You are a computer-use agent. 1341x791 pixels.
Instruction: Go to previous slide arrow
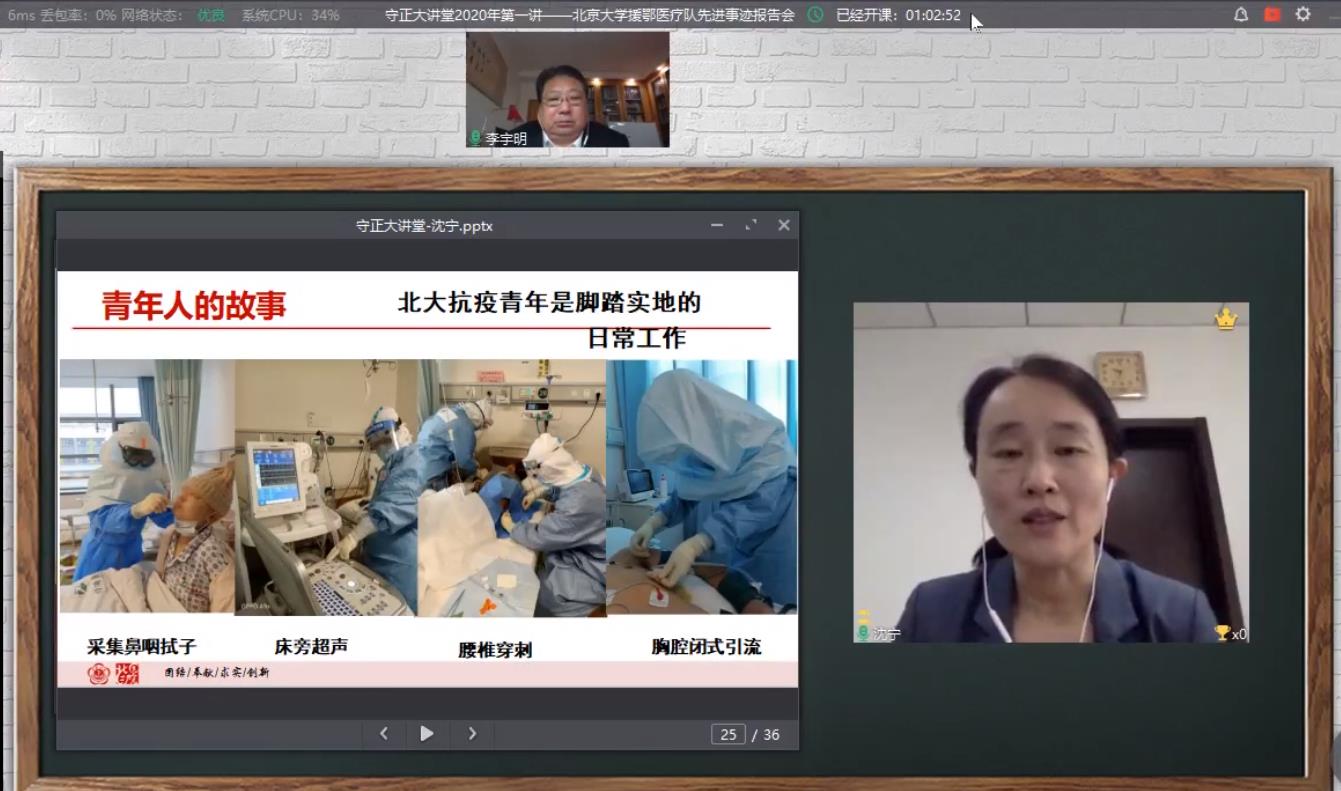click(384, 734)
